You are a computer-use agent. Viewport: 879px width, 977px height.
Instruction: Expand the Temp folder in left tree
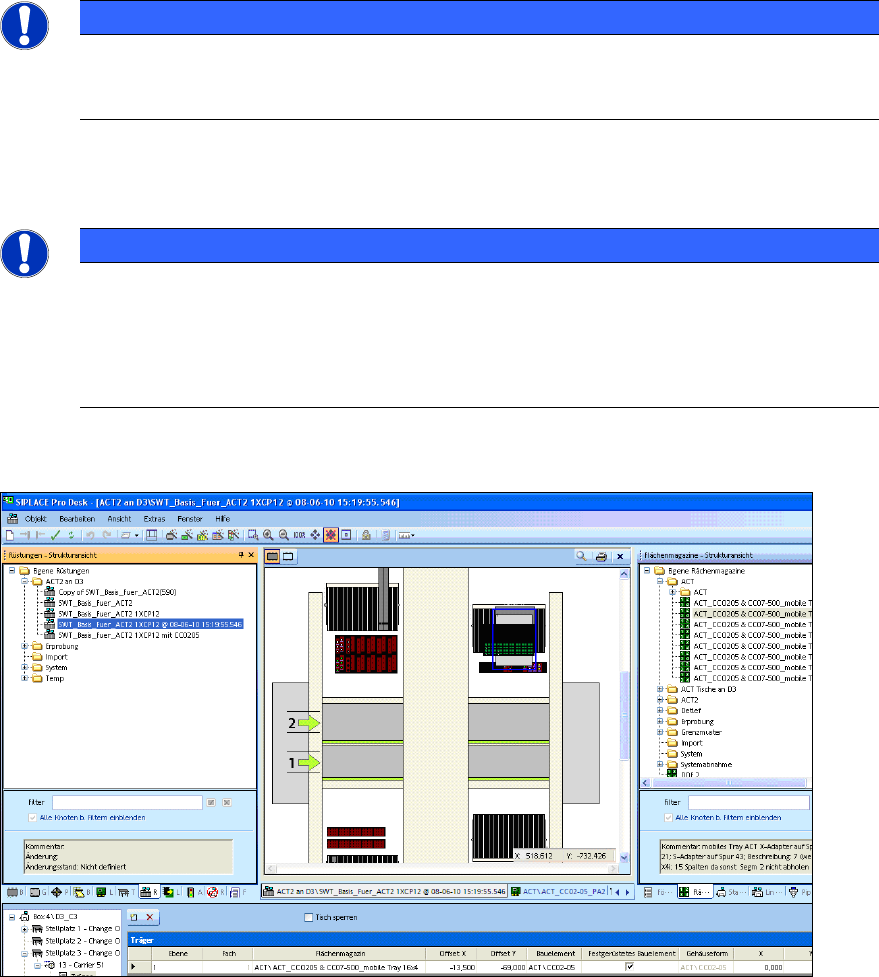25,678
